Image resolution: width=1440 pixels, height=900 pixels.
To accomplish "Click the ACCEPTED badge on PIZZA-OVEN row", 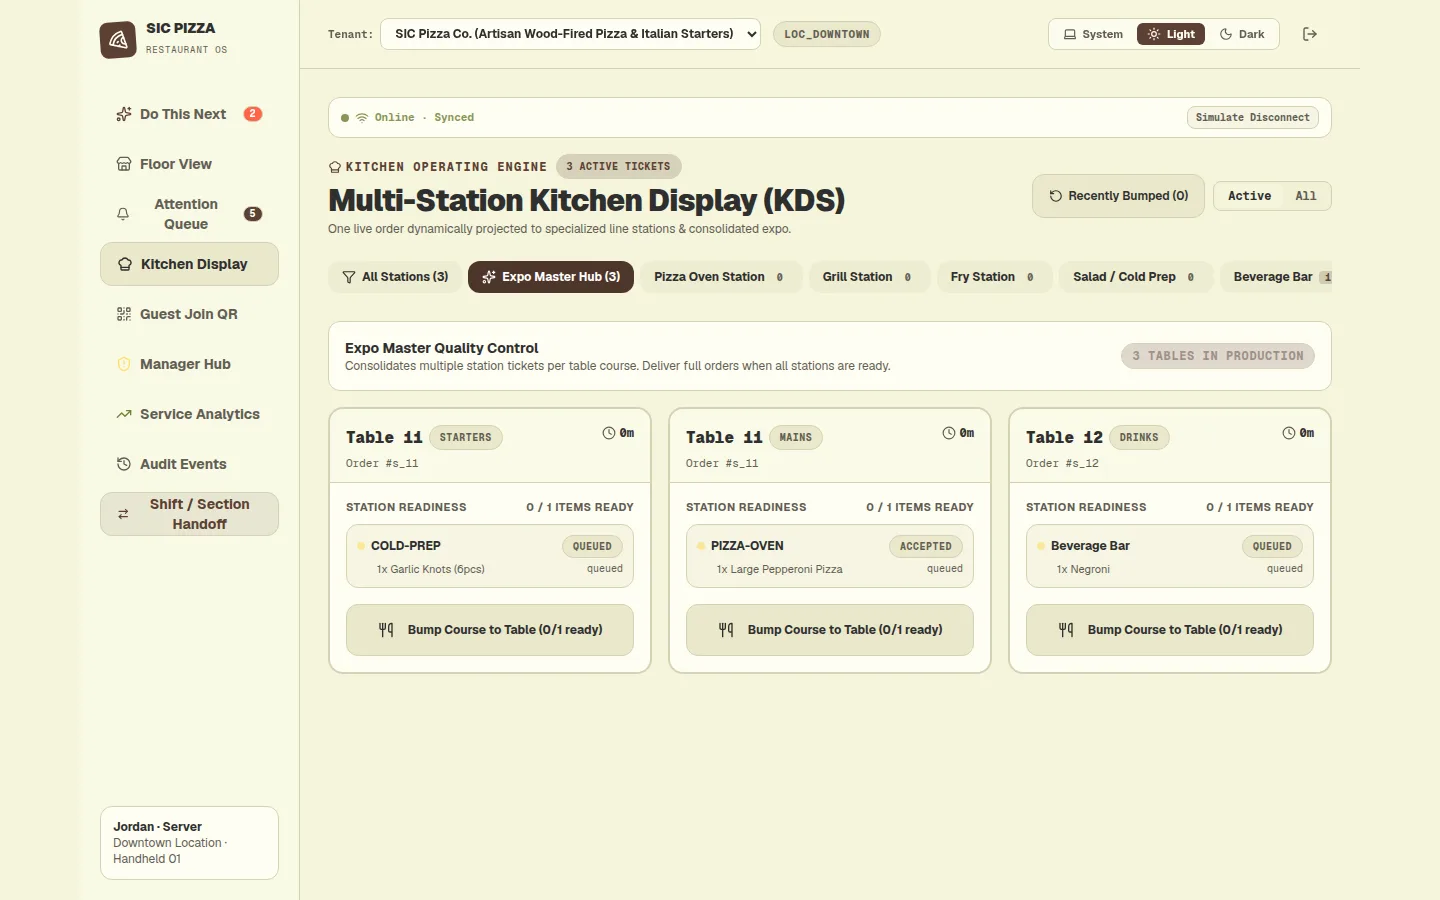I will pyautogui.click(x=926, y=546).
